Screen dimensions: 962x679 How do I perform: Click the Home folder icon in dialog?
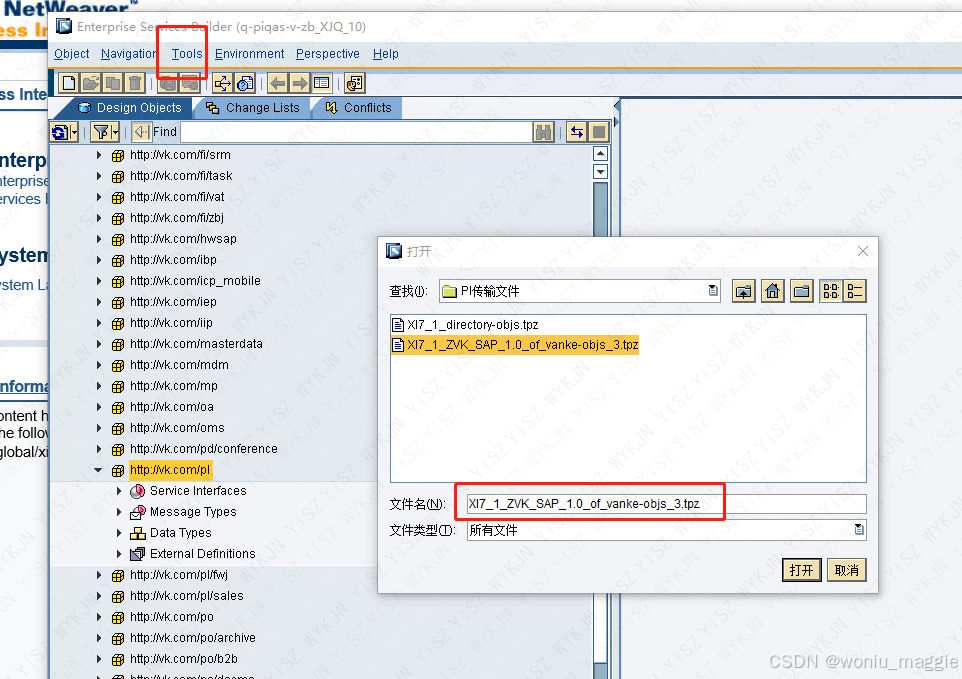(772, 291)
